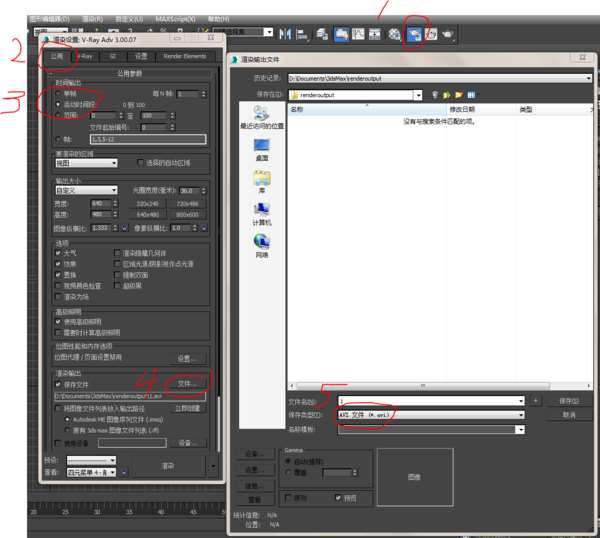Viewport: 600px width, 538px height.
Task: Go to the Desktop shortcut
Action: point(262,150)
